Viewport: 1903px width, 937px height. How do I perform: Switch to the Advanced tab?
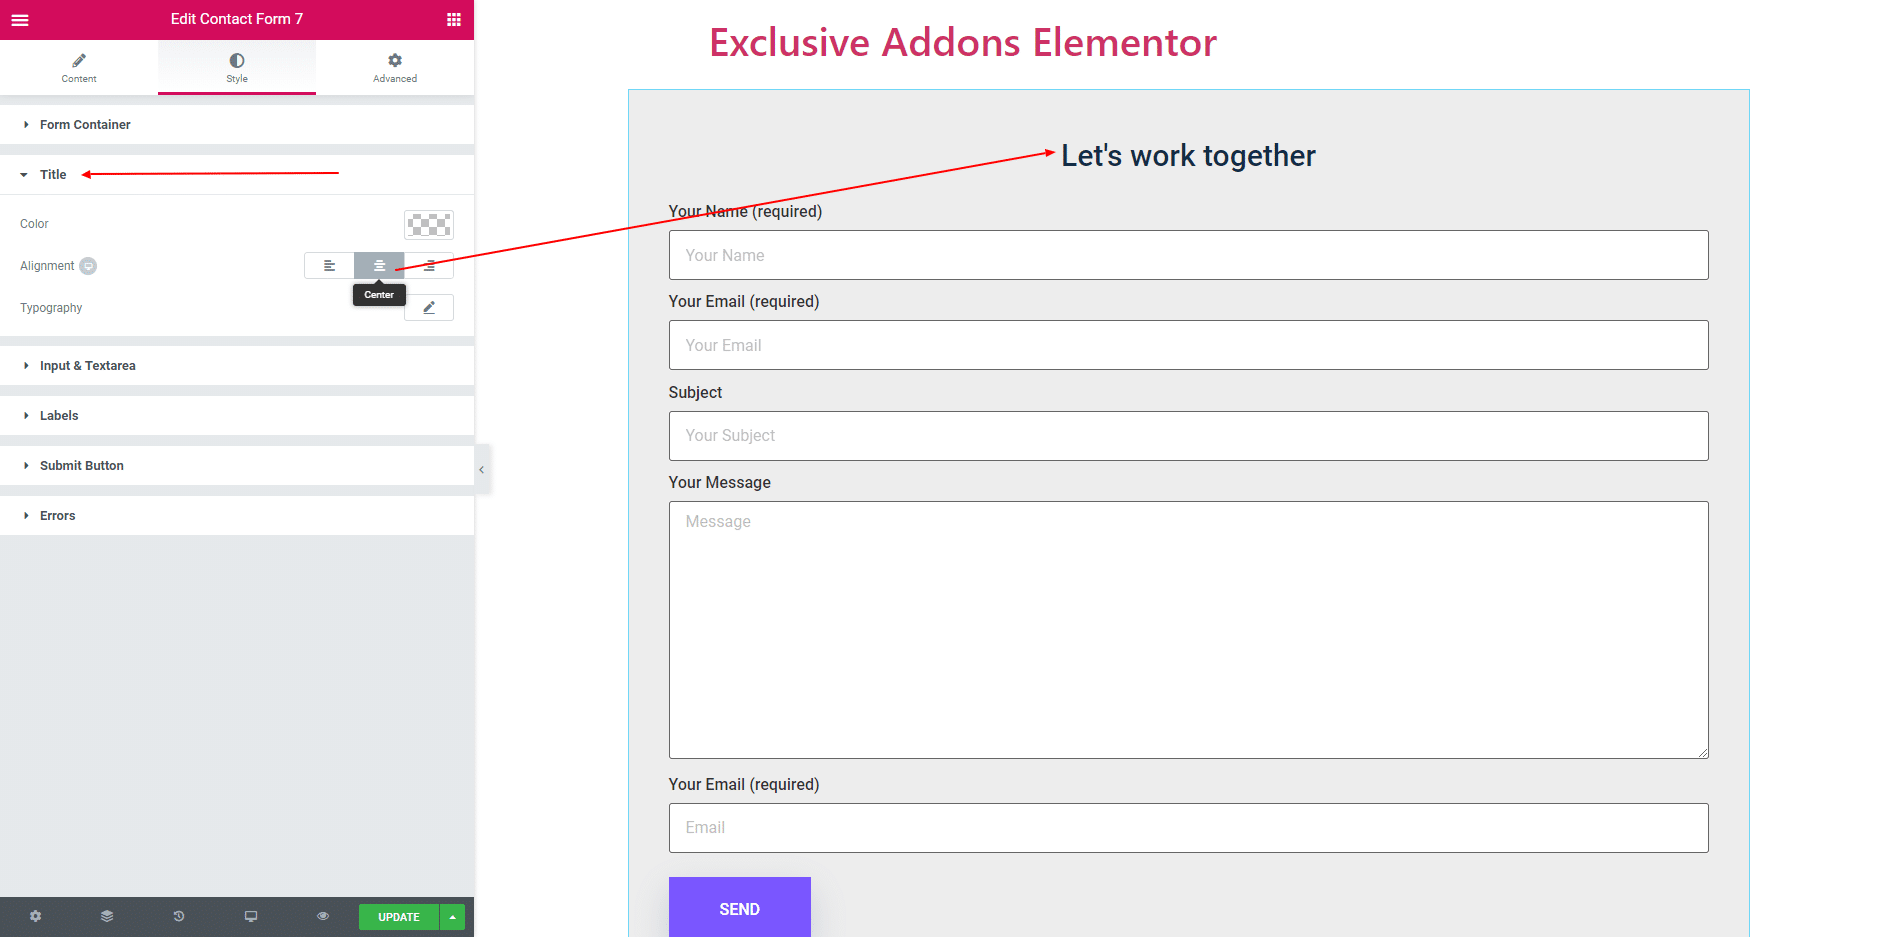[x=395, y=68]
